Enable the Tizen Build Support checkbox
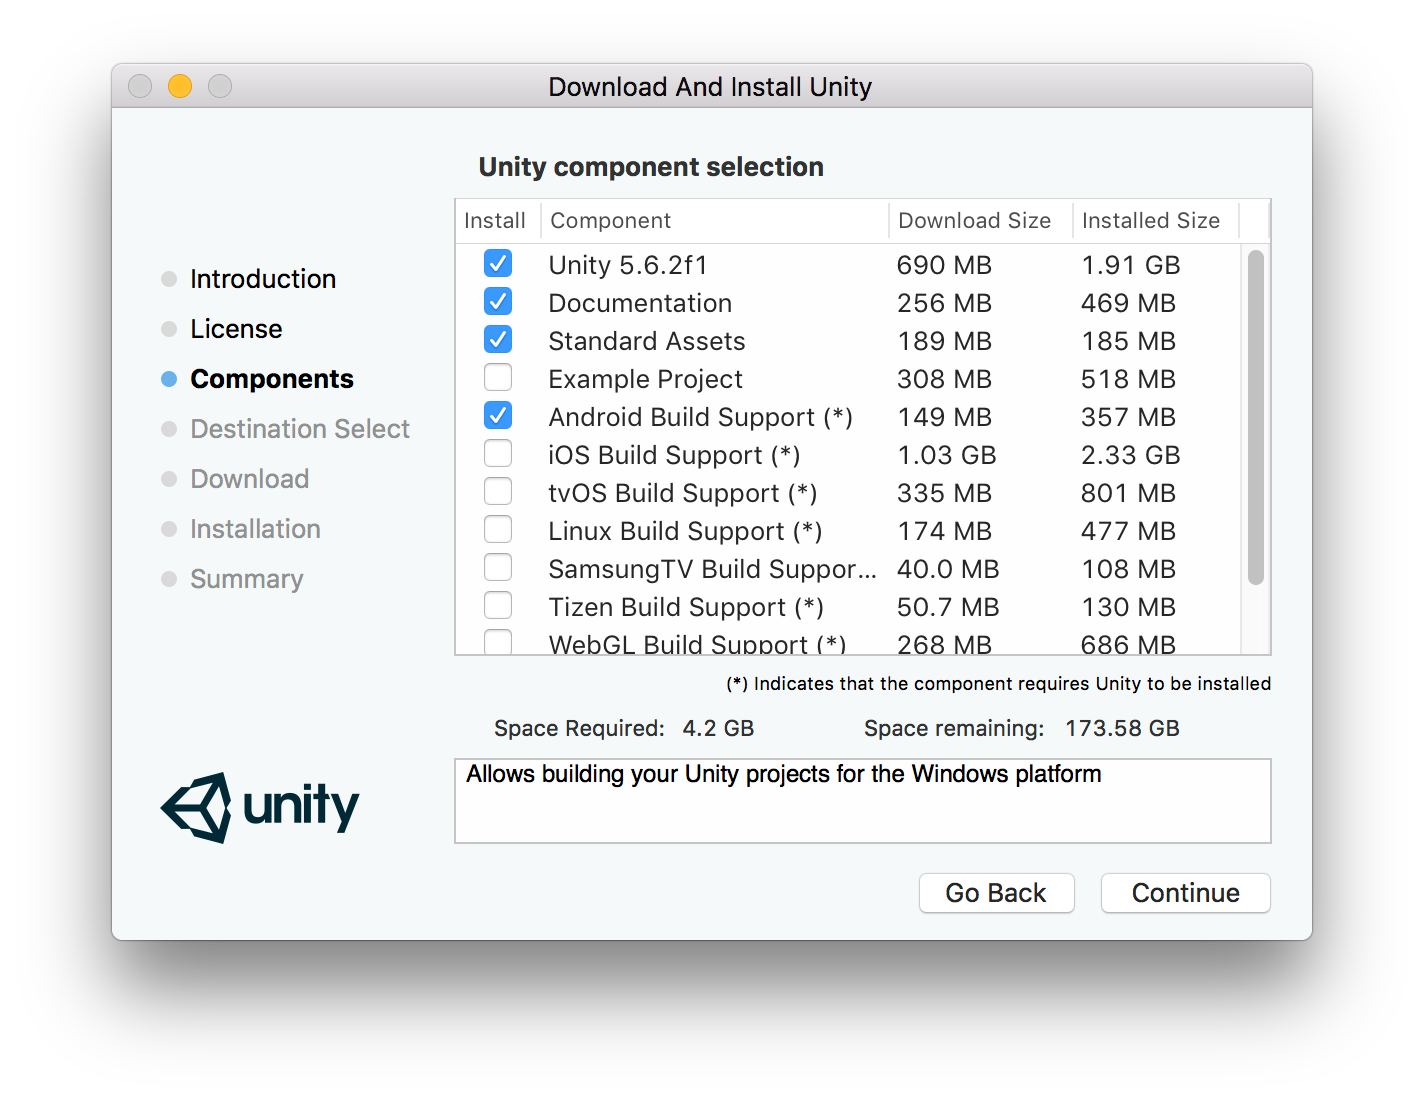 click(x=498, y=606)
